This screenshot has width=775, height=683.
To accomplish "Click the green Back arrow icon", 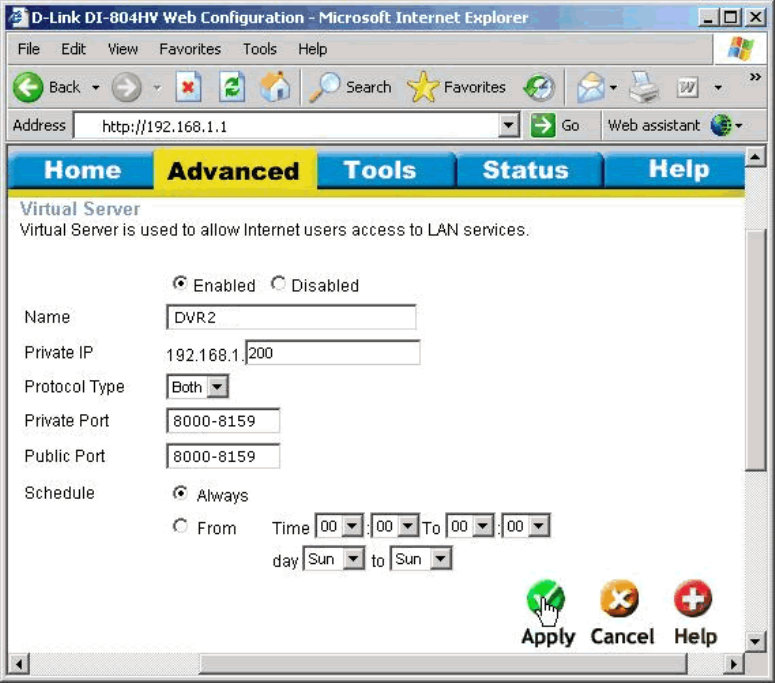I will tap(28, 87).
